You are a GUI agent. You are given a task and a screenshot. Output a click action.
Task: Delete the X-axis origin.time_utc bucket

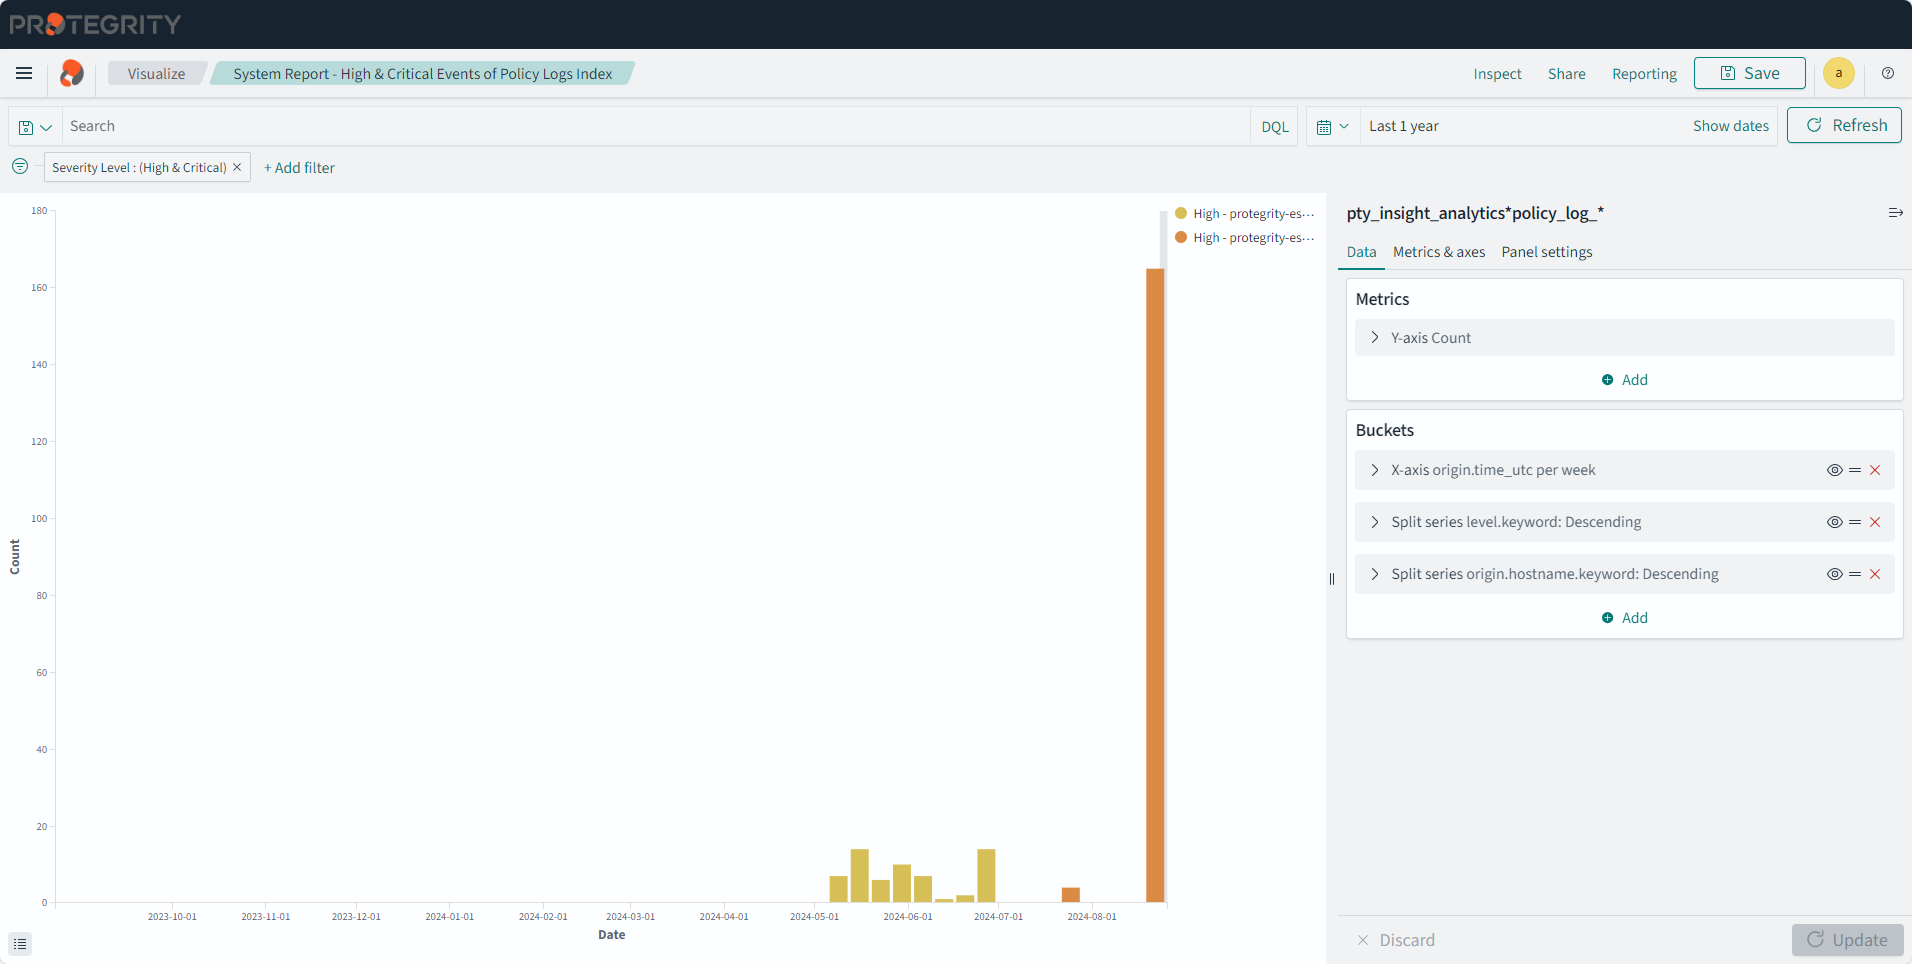1875,470
